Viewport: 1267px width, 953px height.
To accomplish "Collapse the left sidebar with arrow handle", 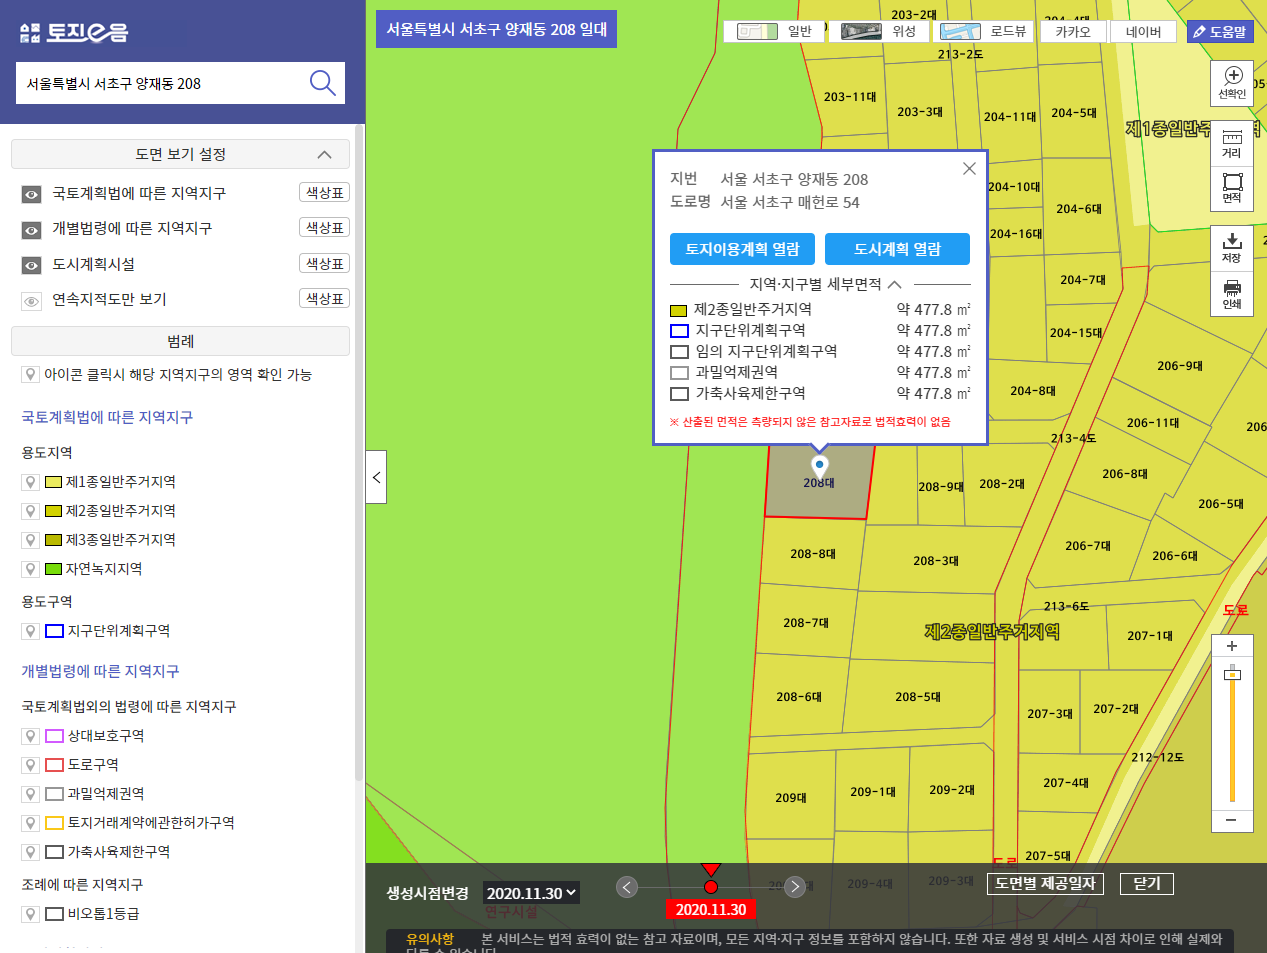I will (x=376, y=477).
